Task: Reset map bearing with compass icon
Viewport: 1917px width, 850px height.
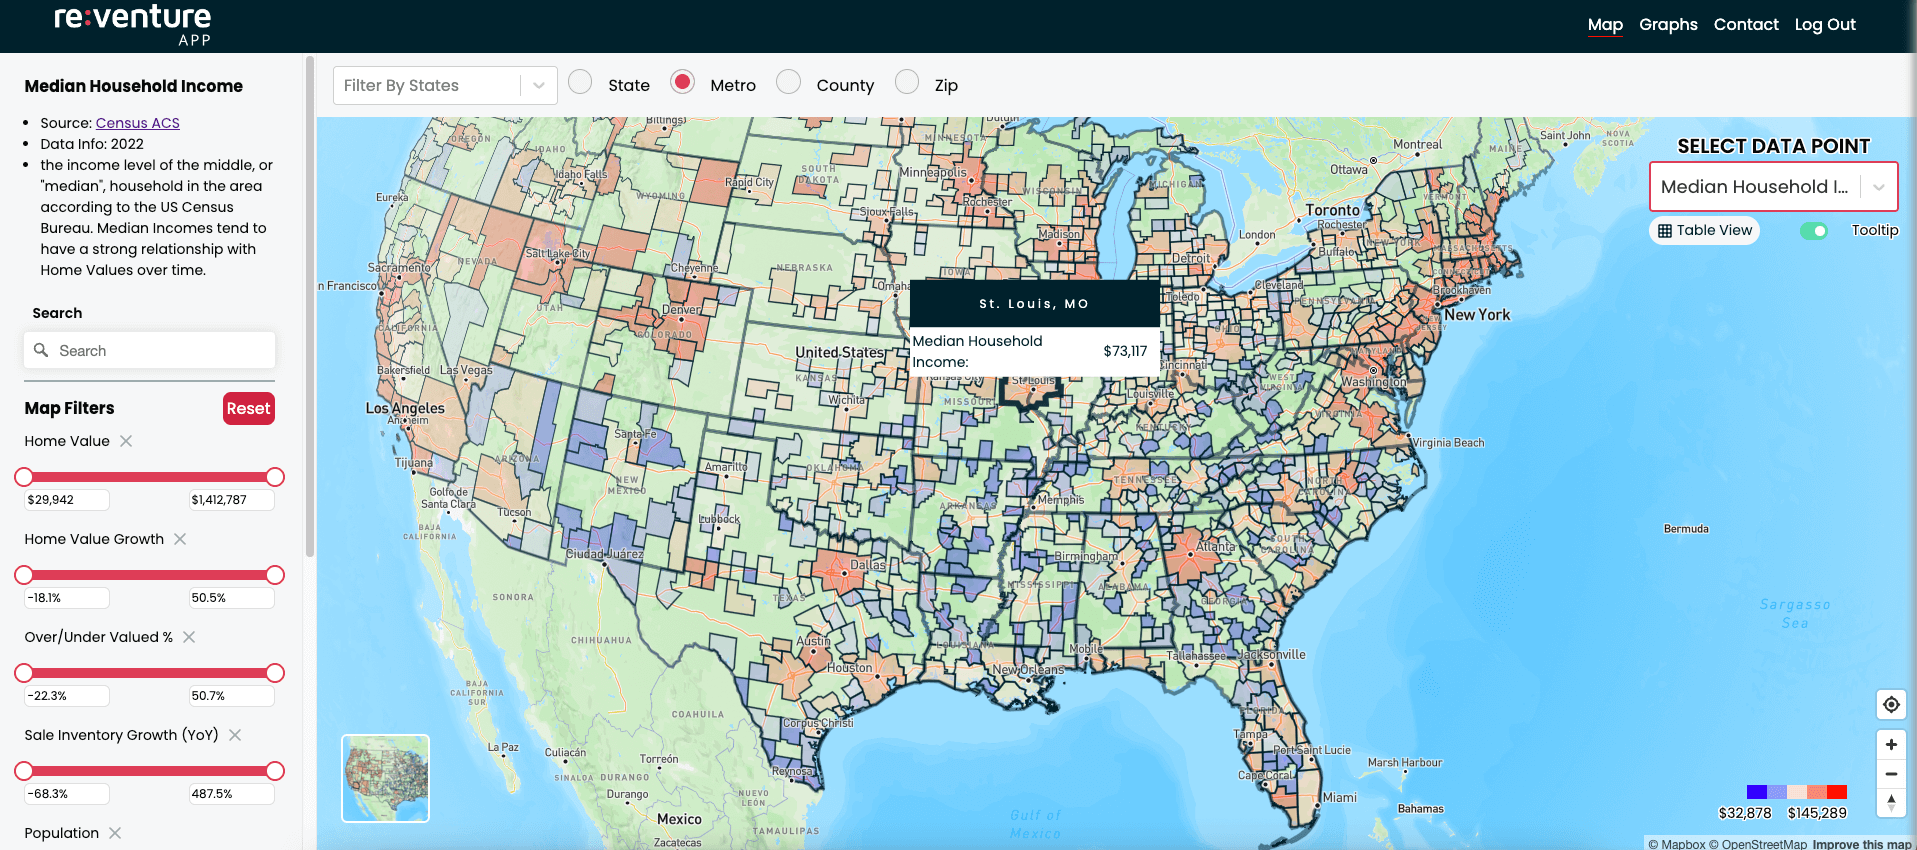Action: (x=1891, y=803)
